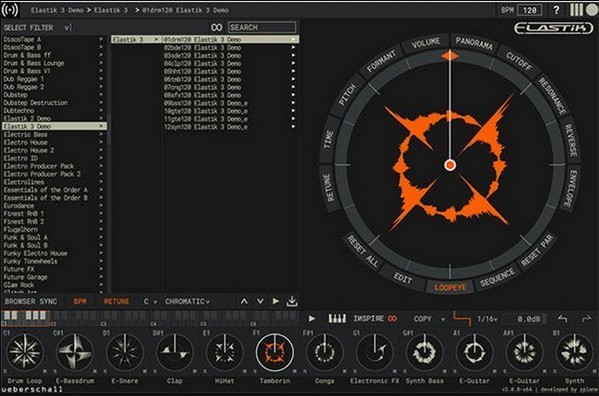Open help with the question mark icon
The image size is (599, 396).
click(556, 10)
